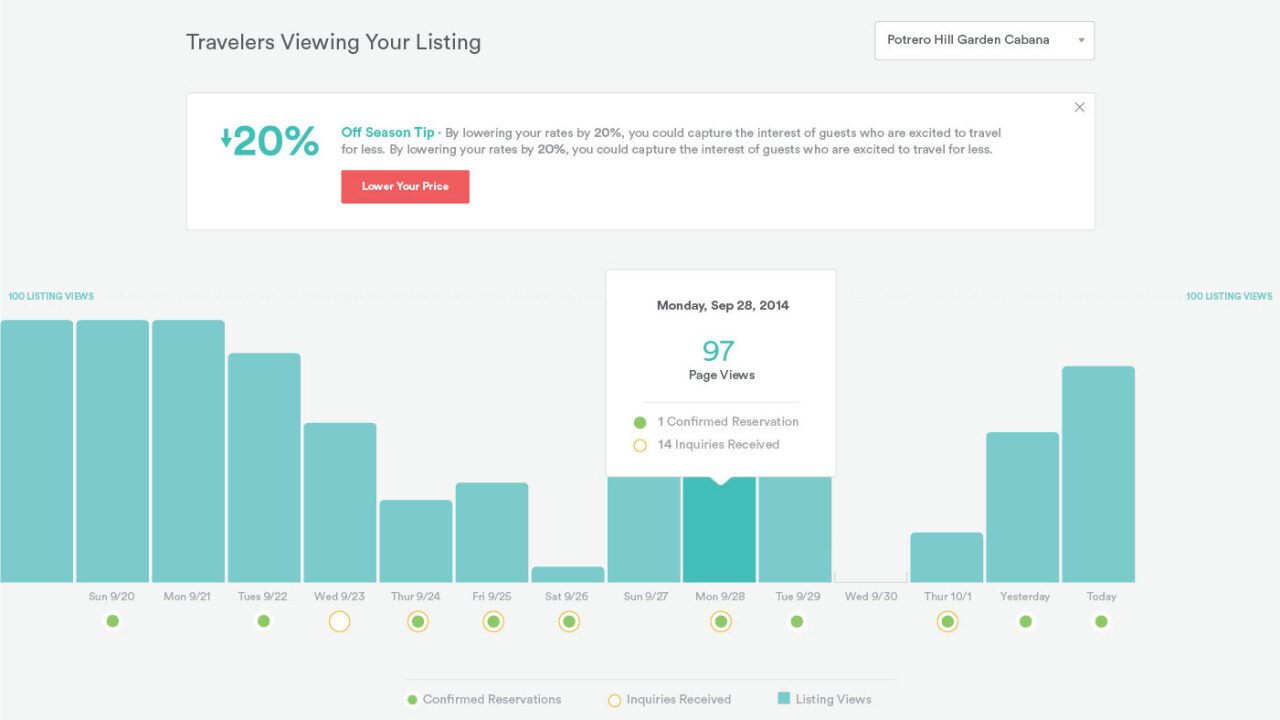This screenshot has height=720, width=1280.
Task: Click the Confirmed Reservations legend dot
Action: [411, 699]
